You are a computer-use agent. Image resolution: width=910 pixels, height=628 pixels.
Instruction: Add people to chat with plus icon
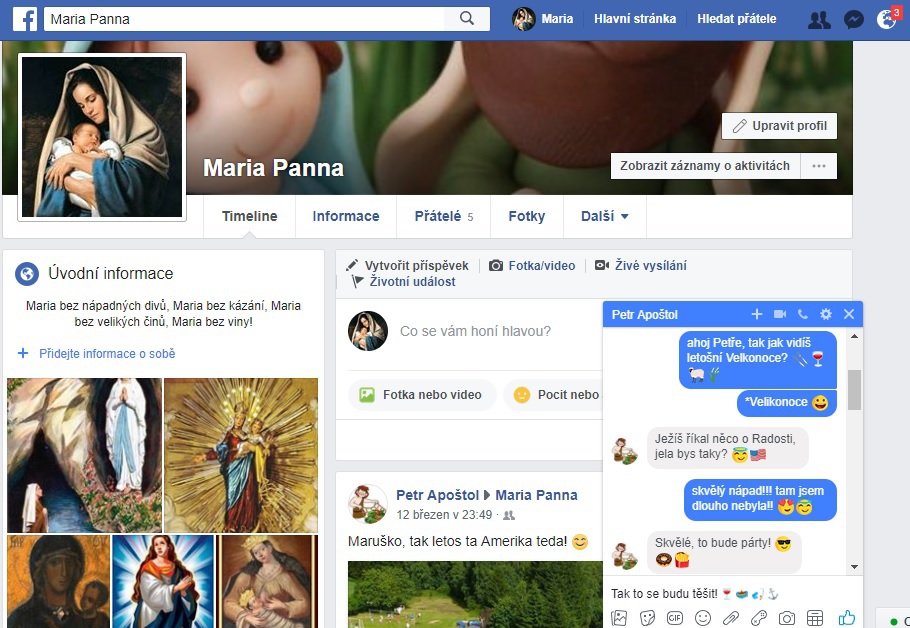(x=757, y=314)
